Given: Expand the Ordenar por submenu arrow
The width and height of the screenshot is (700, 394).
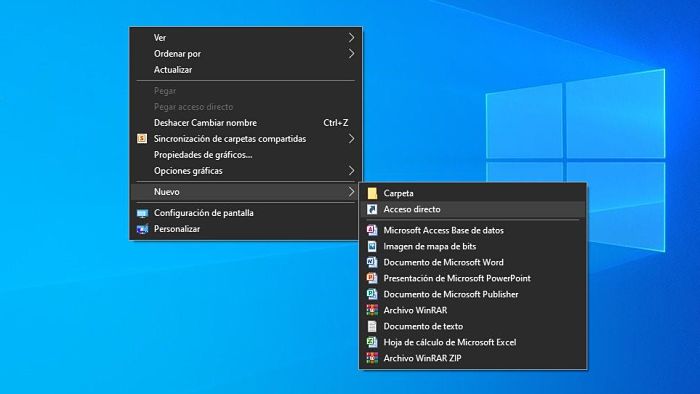Looking at the screenshot, I should coord(351,54).
